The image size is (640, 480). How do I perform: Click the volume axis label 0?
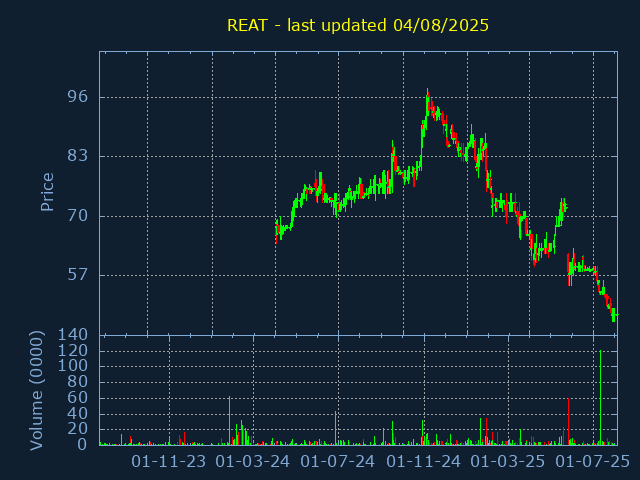click(82, 444)
